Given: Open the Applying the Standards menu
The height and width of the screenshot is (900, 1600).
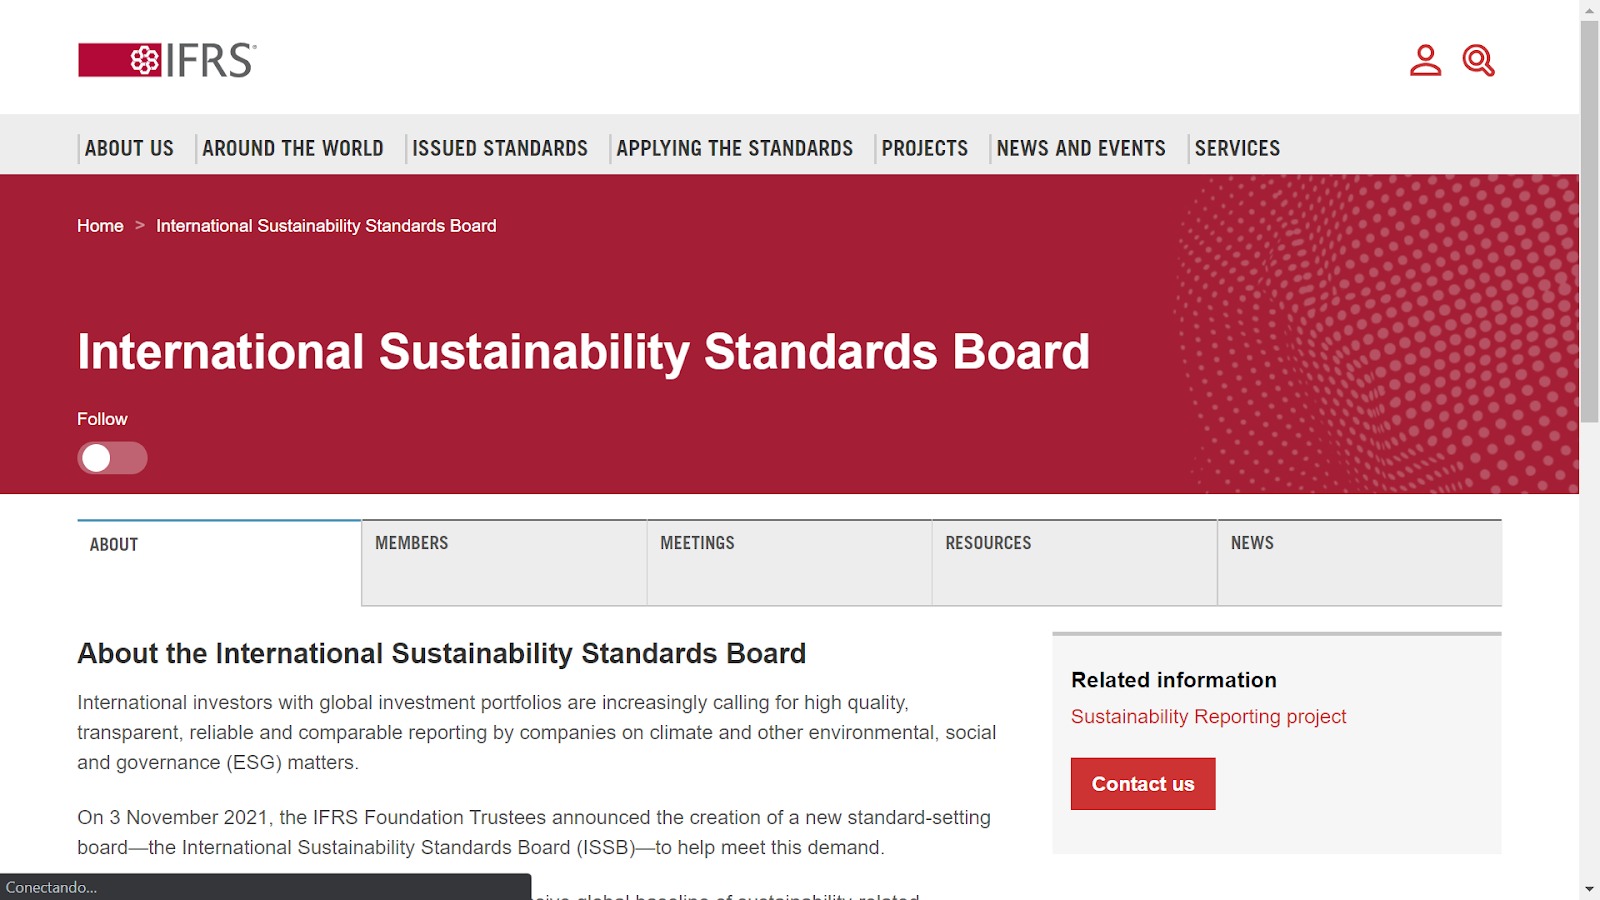Looking at the screenshot, I should click(x=735, y=148).
